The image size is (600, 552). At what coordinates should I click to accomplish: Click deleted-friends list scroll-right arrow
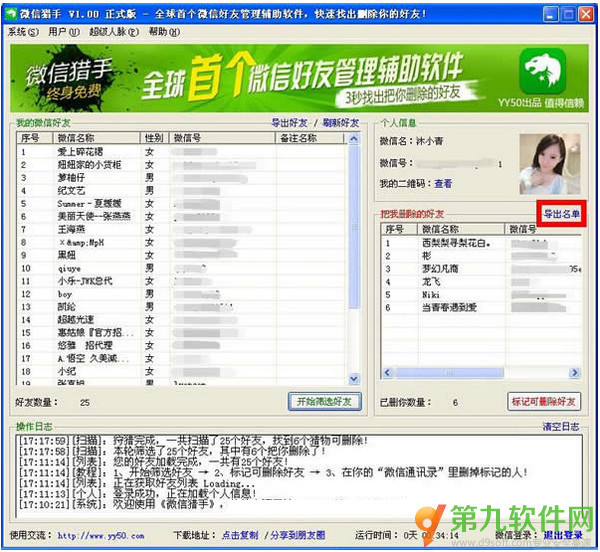coord(574,372)
